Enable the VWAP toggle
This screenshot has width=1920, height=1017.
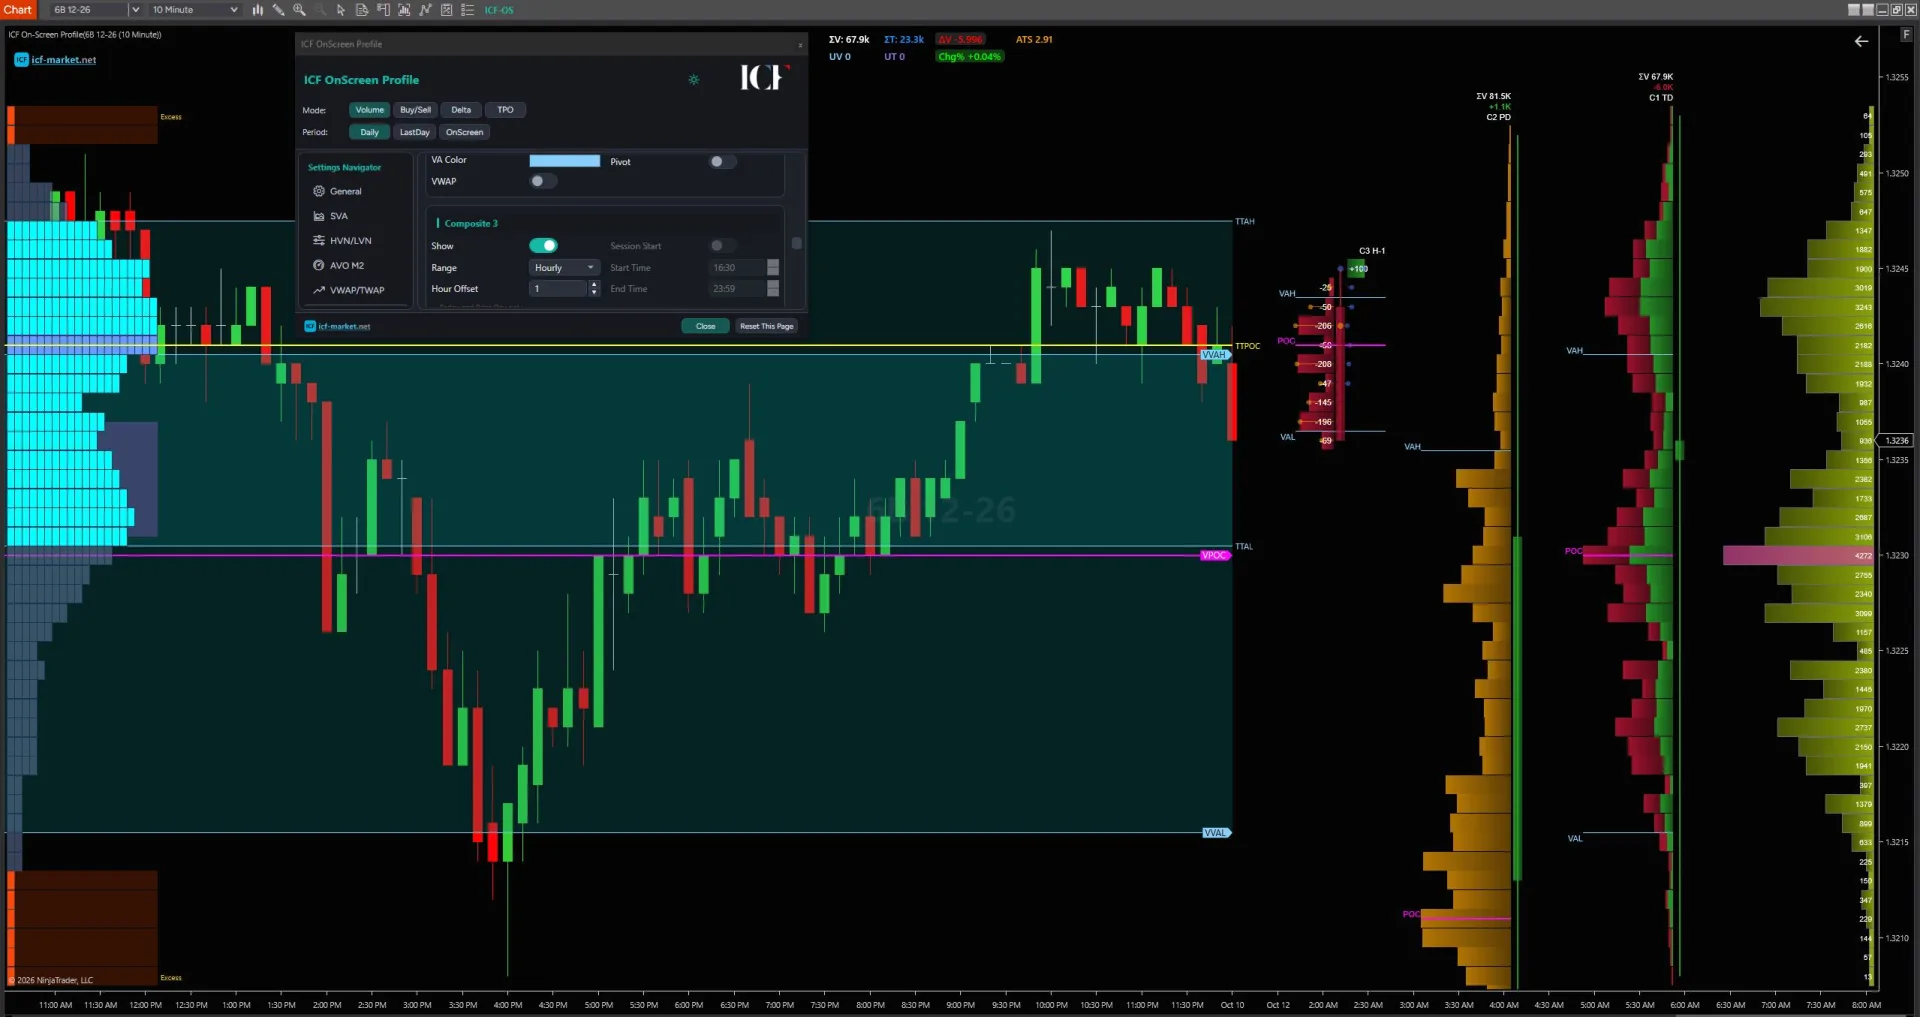tap(543, 181)
